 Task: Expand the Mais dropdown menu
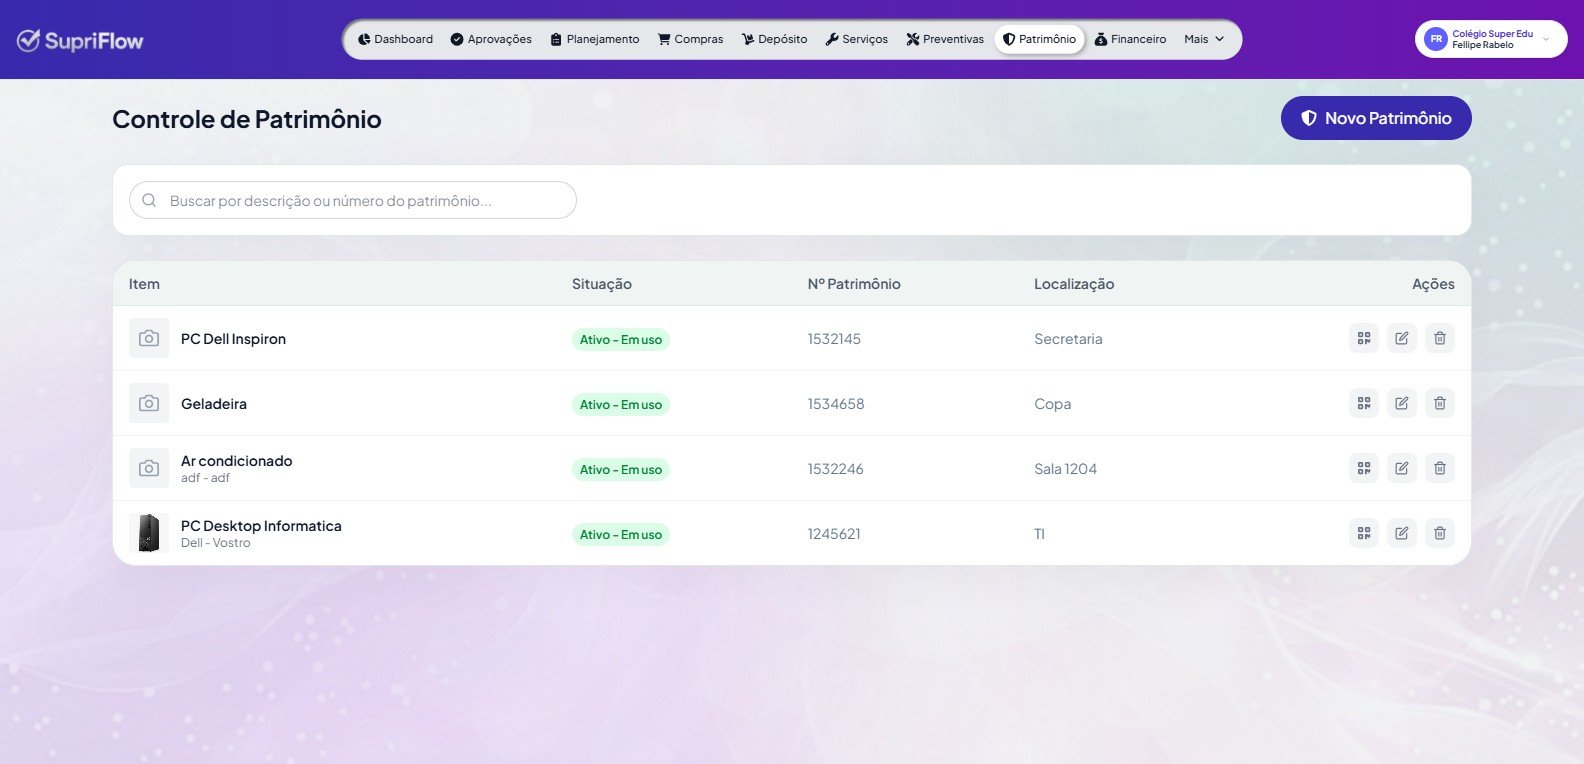(1204, 39)
